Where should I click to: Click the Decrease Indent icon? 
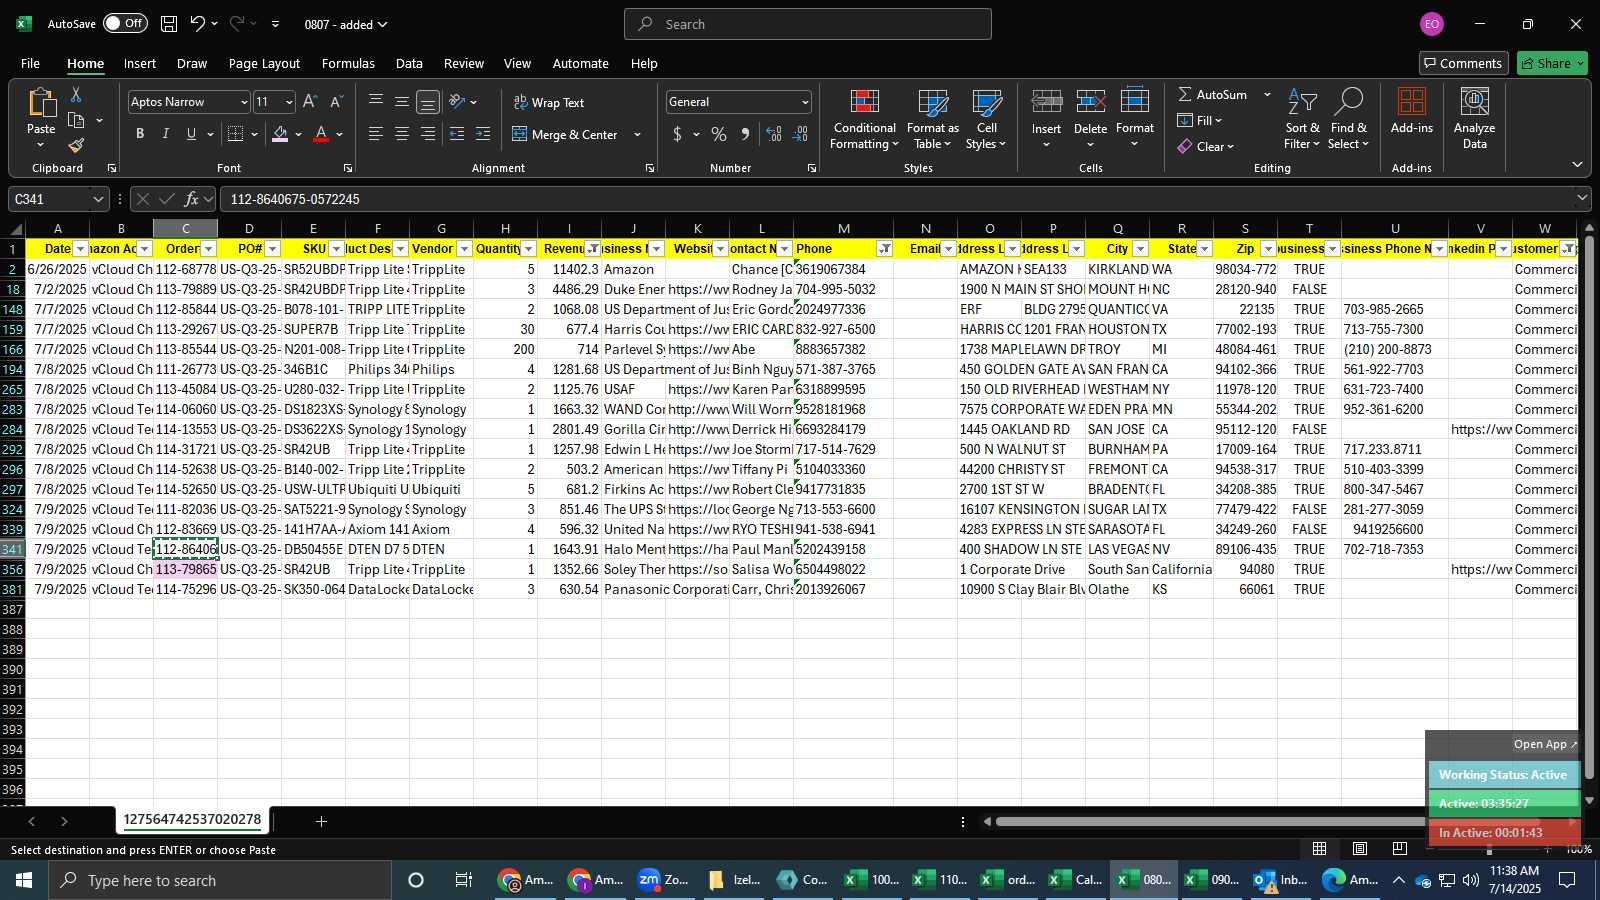coord(457,134)
